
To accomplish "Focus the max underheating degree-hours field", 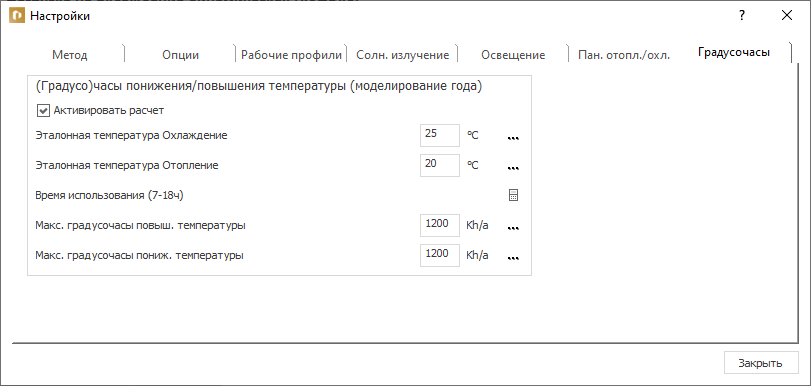I will (x=440, y=255).
